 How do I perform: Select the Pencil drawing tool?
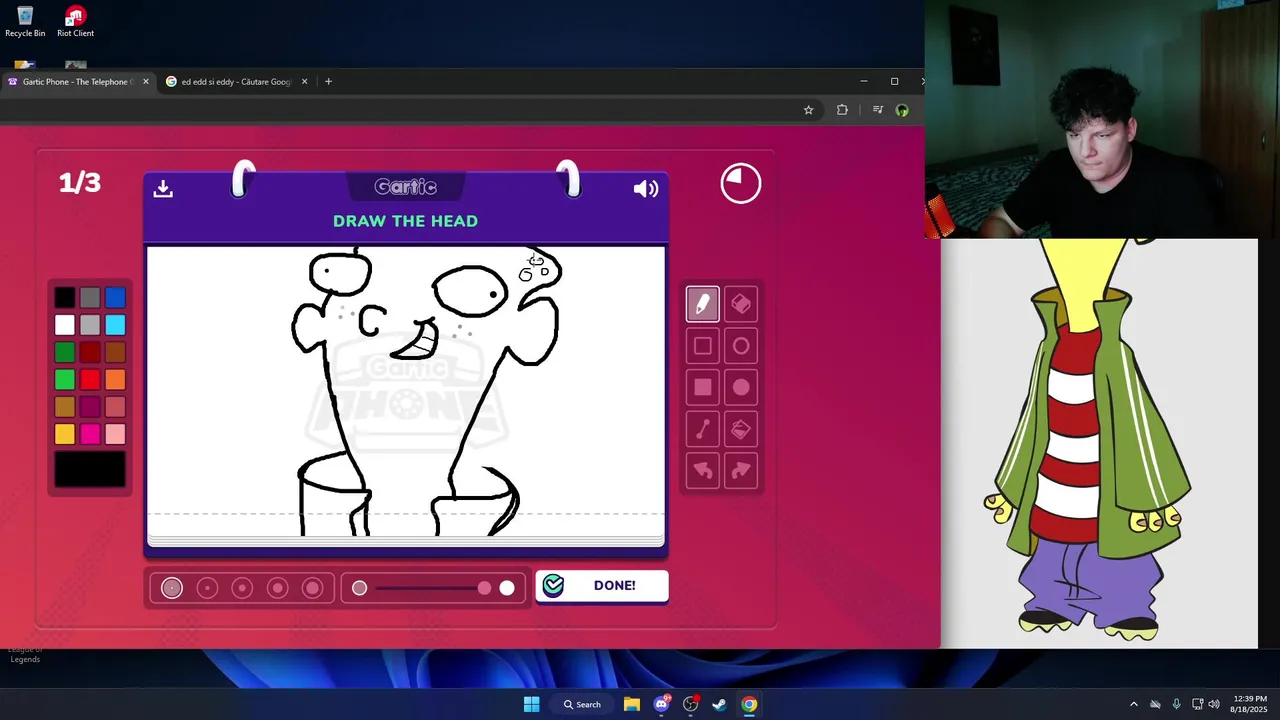coord(703,304)
